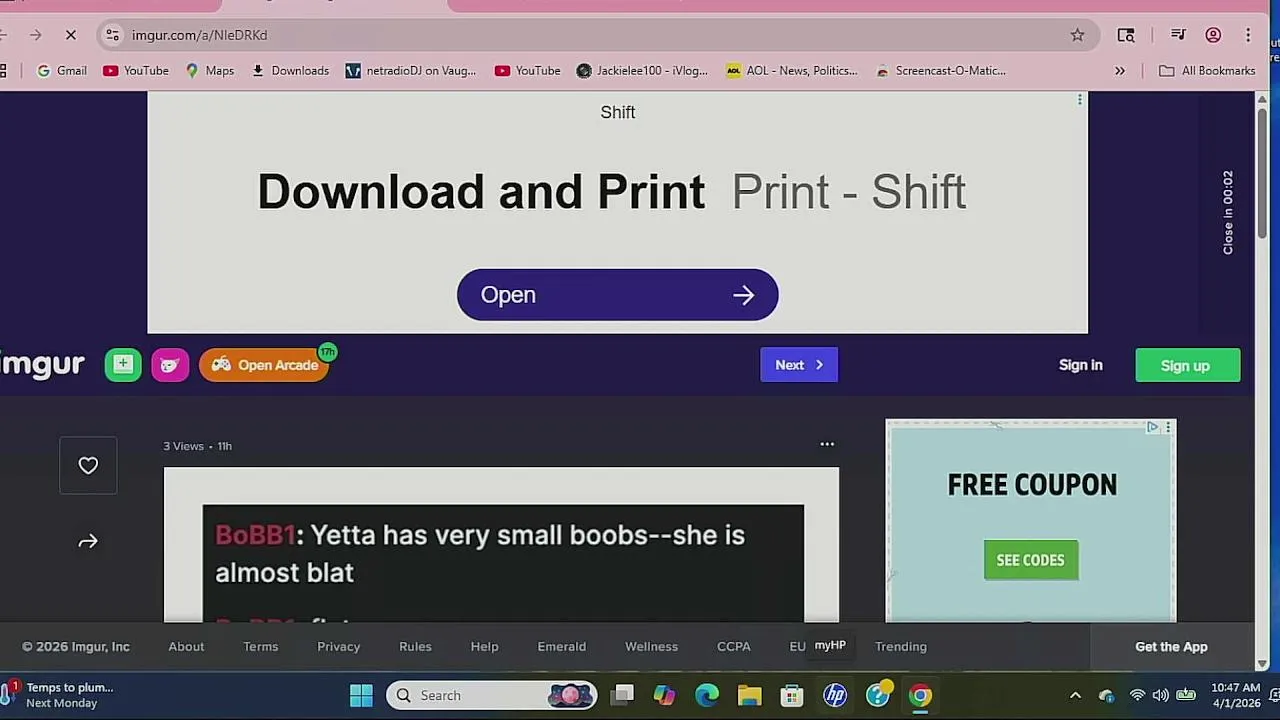Image resolution: width=1280 pixels, height=720 pixels.
Task: Open the Windows Start menu
Action: point(362,695)
